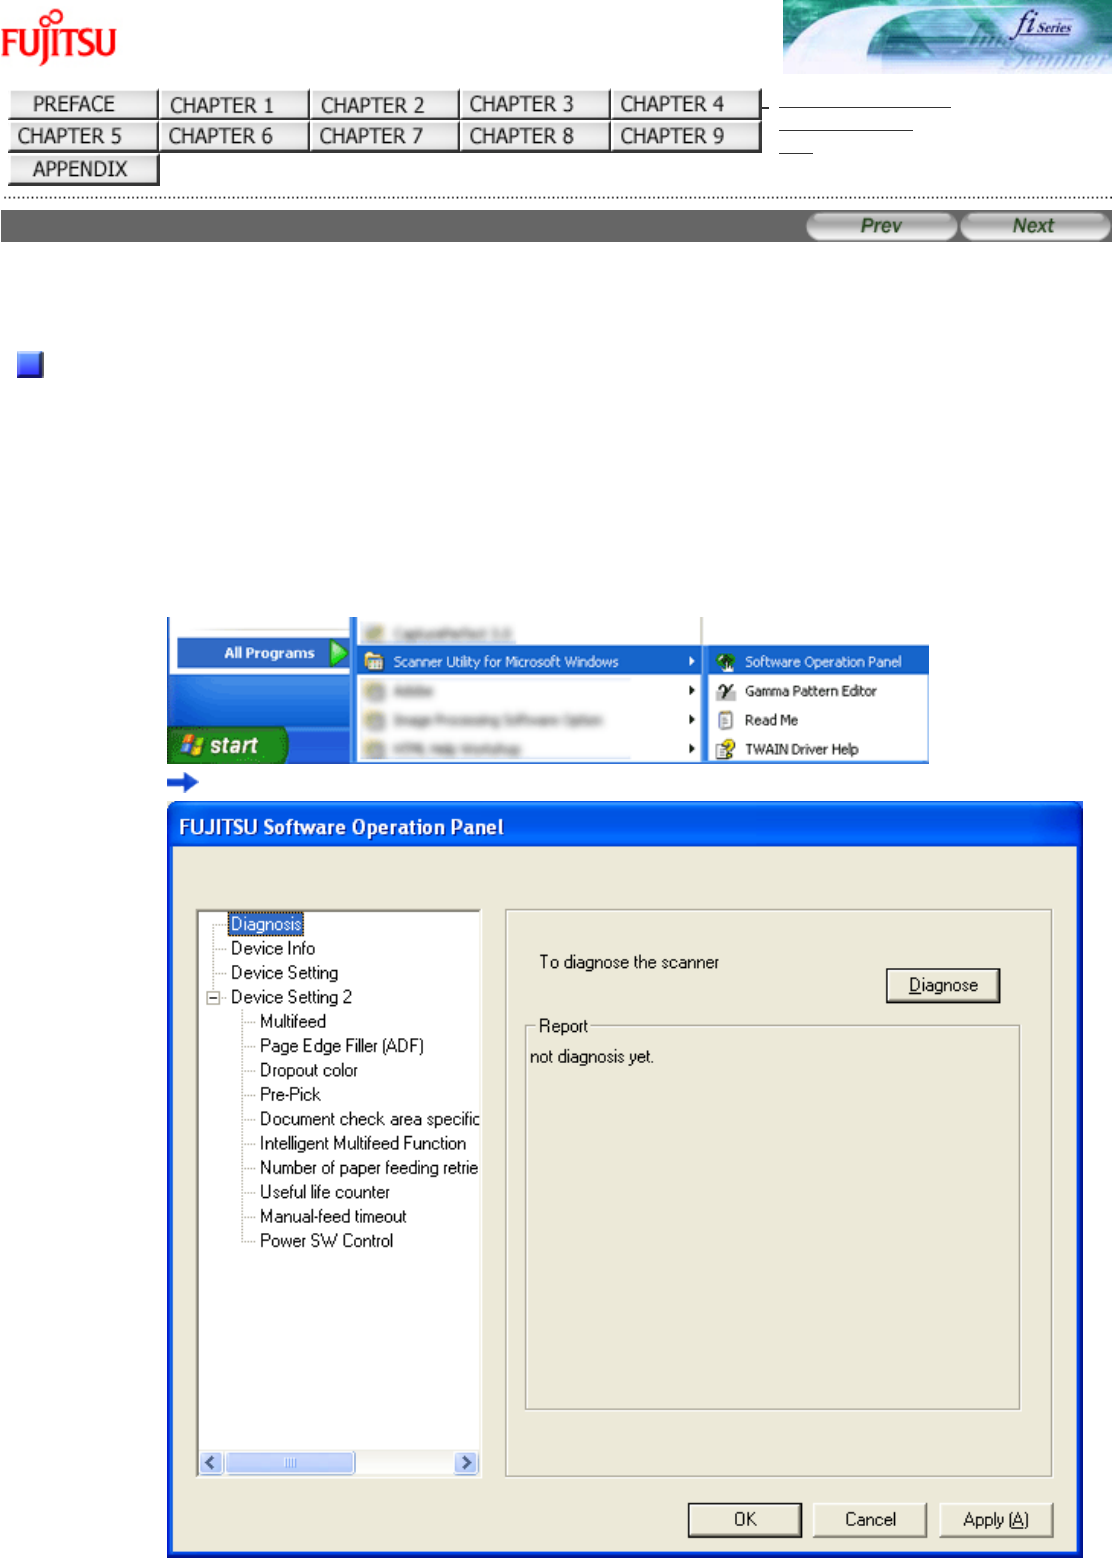Image resolution: width=1112 pixels, height=1558 pixels.
Task: Click the Read Me document icon
Action: tap(726, 720)
